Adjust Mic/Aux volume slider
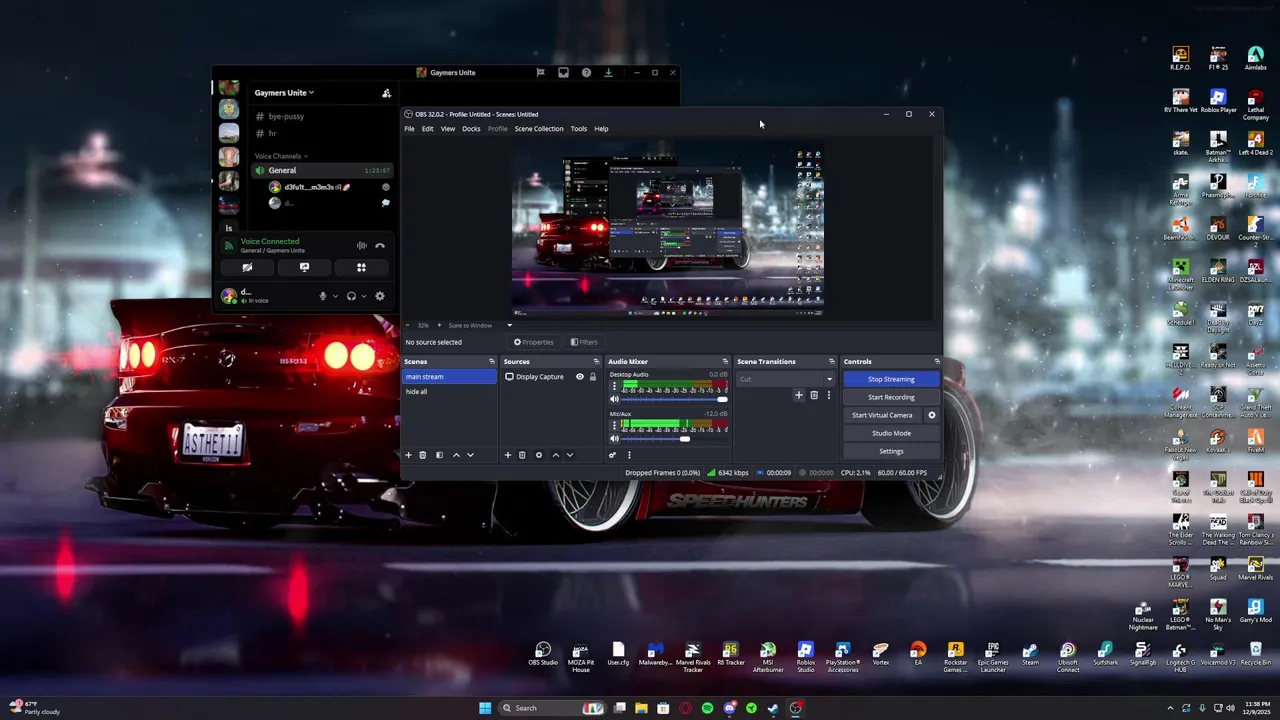 tap(675, 438)
